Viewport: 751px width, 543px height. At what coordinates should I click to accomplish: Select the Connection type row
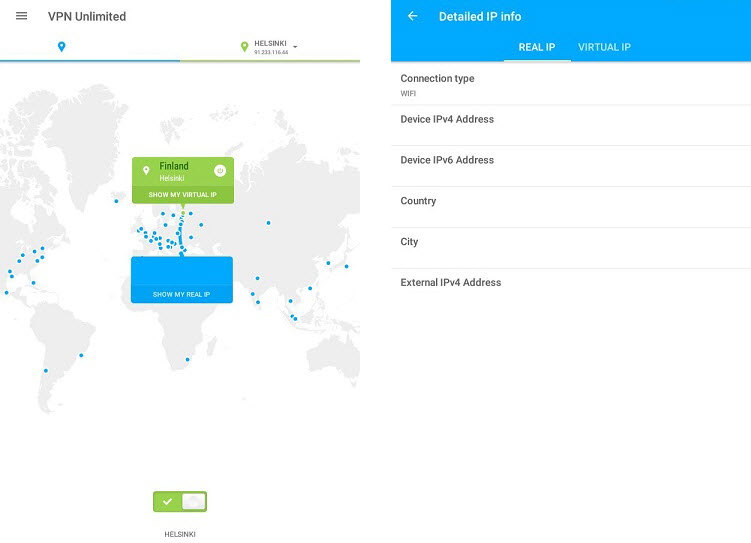click(x=571, y=84)
